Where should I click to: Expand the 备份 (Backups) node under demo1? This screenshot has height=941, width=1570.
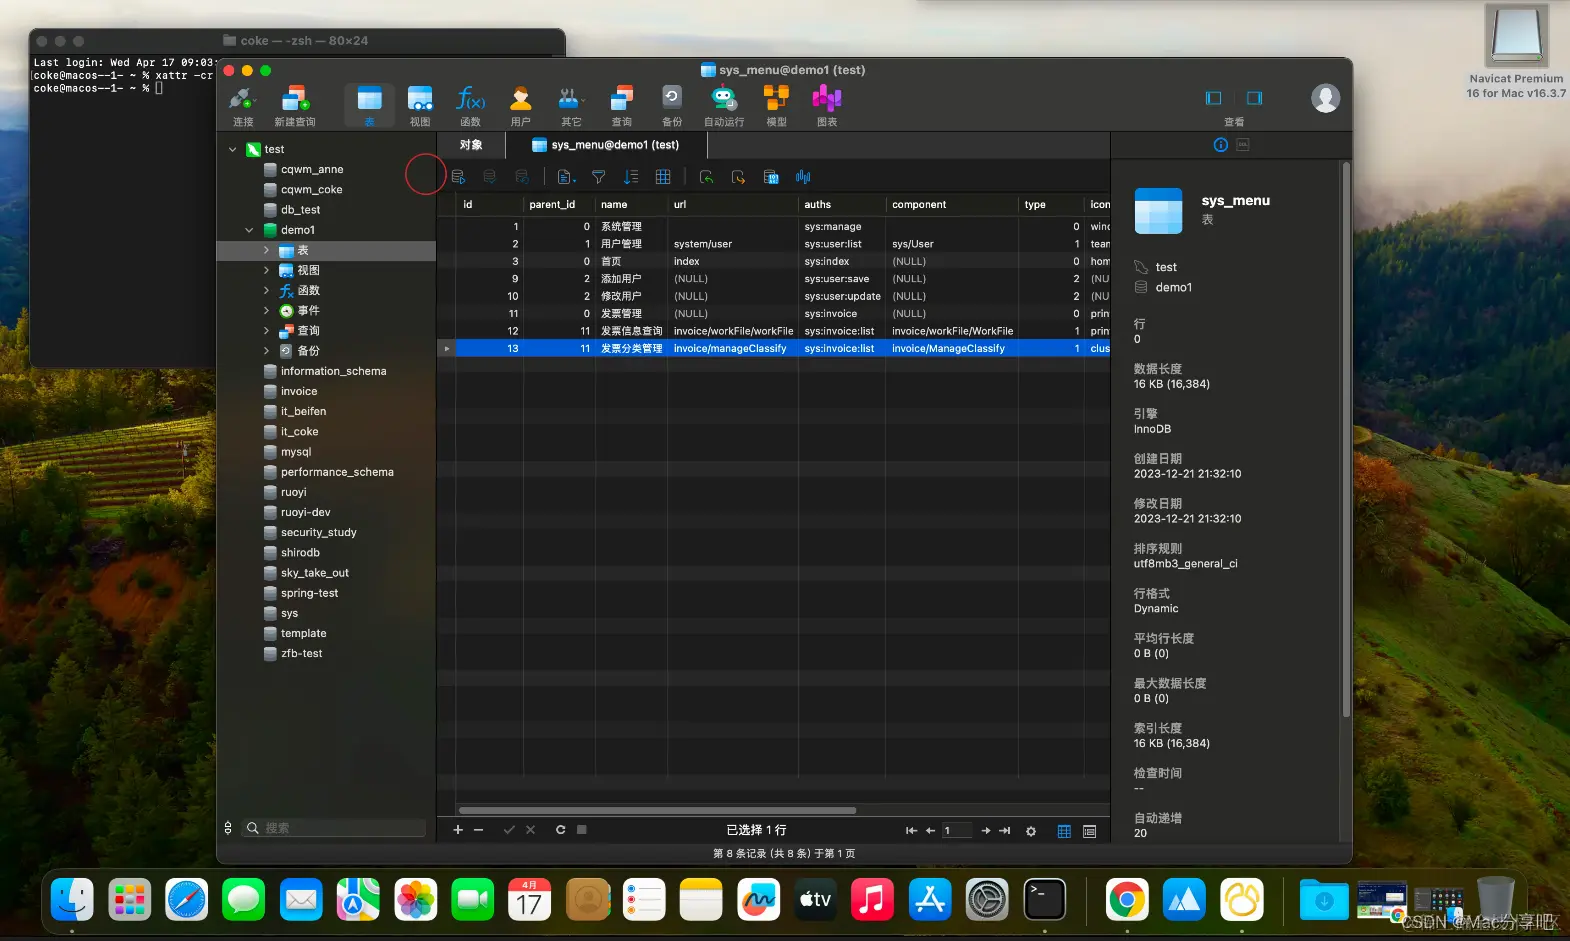point(266,351)
